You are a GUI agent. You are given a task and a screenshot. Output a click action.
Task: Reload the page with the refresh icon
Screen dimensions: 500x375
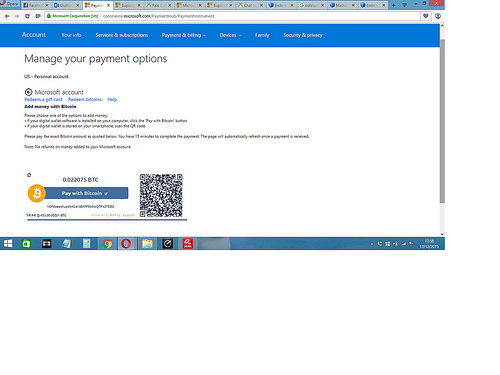(27, 16)
